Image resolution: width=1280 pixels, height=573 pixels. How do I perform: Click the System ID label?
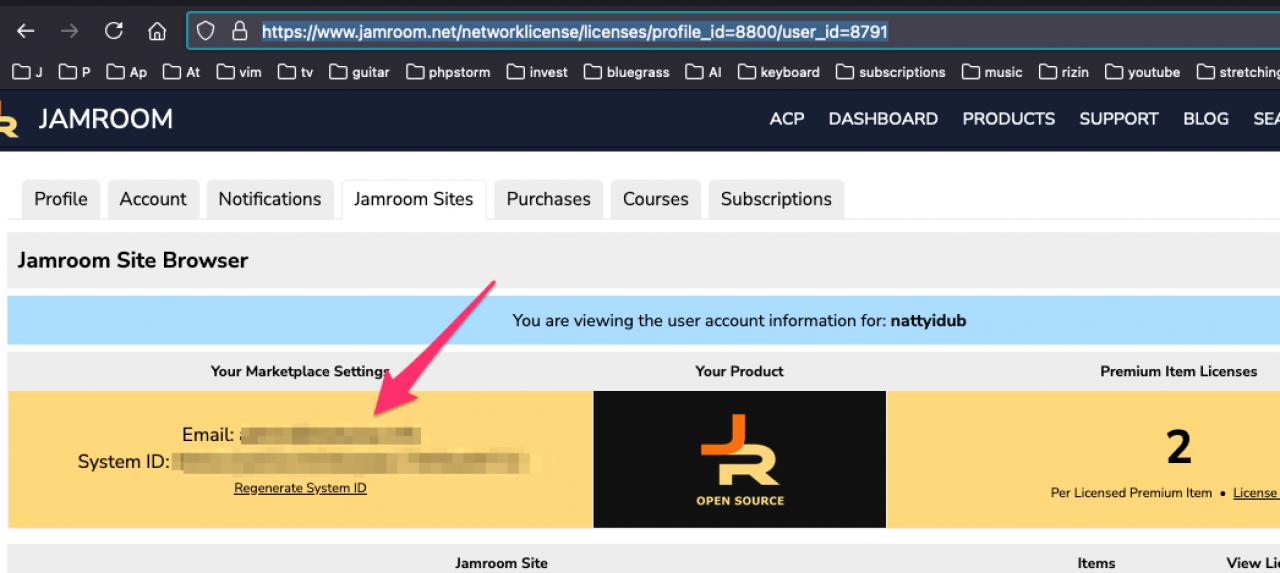123,462
